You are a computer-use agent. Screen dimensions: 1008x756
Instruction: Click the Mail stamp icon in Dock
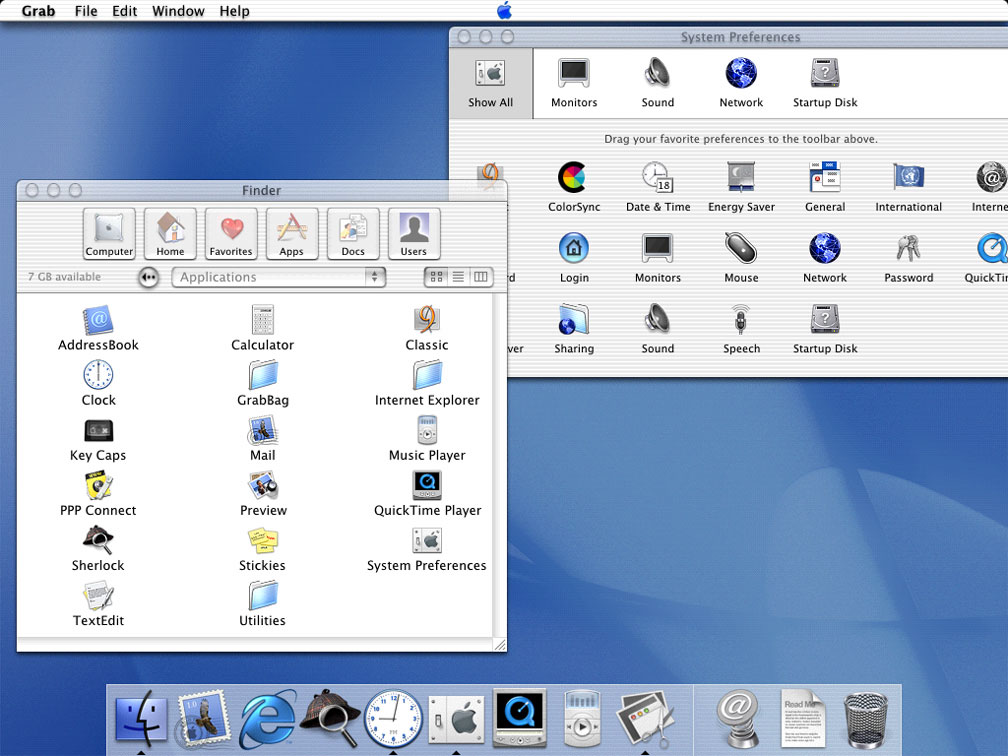pyautogui.click(x=203, y=719)
